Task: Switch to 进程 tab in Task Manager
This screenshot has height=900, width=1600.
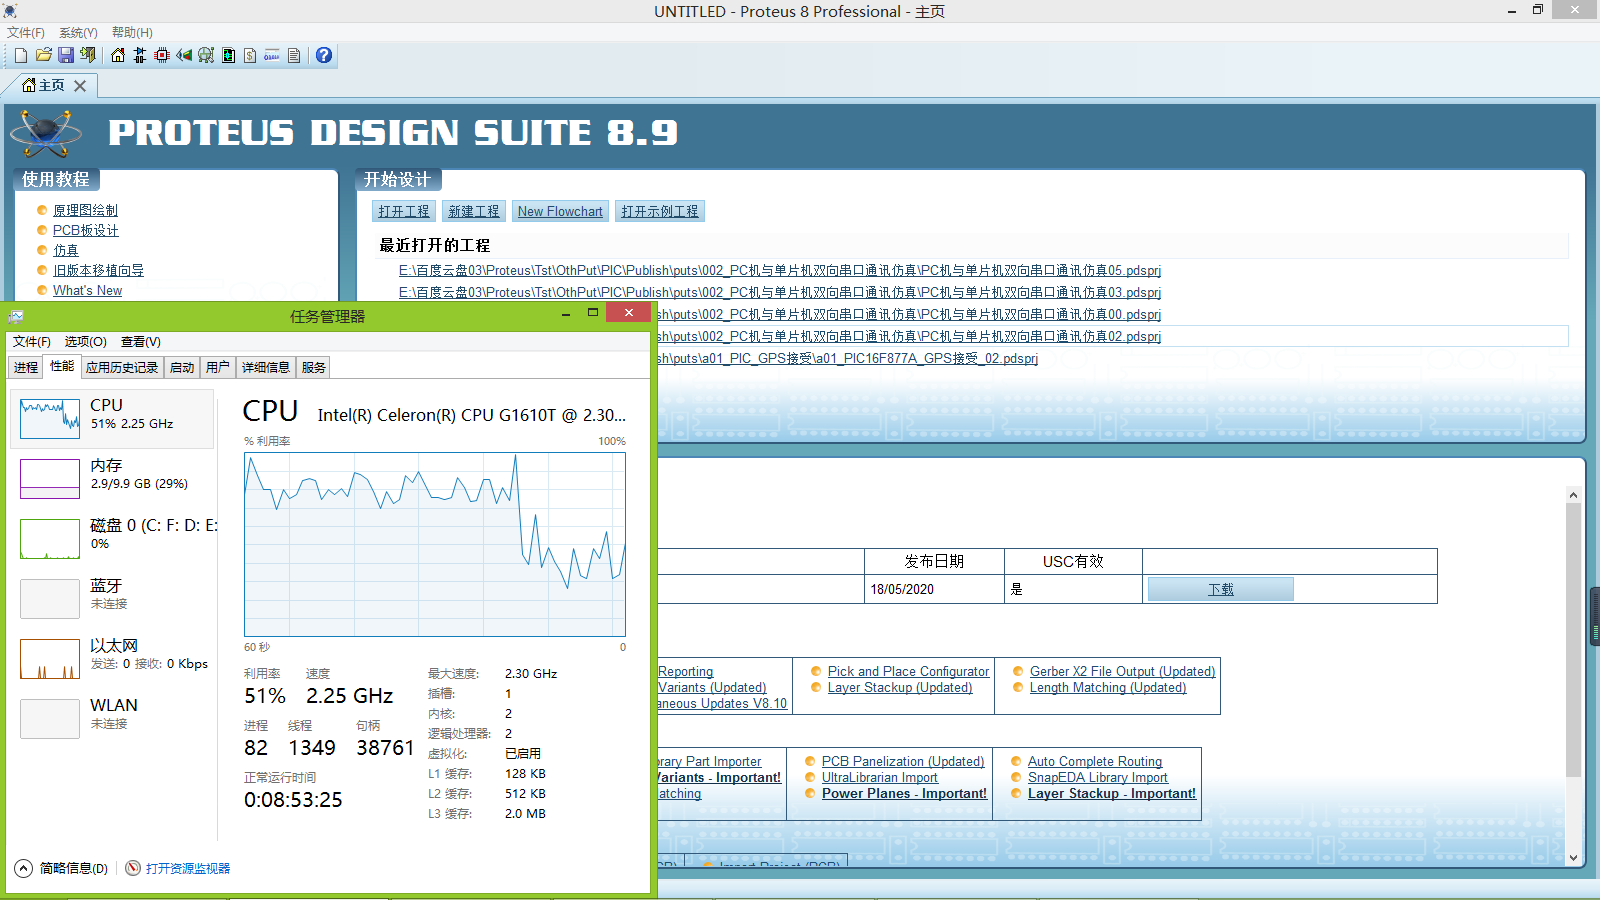Action: pyautogui.click(x=26, y=368)
